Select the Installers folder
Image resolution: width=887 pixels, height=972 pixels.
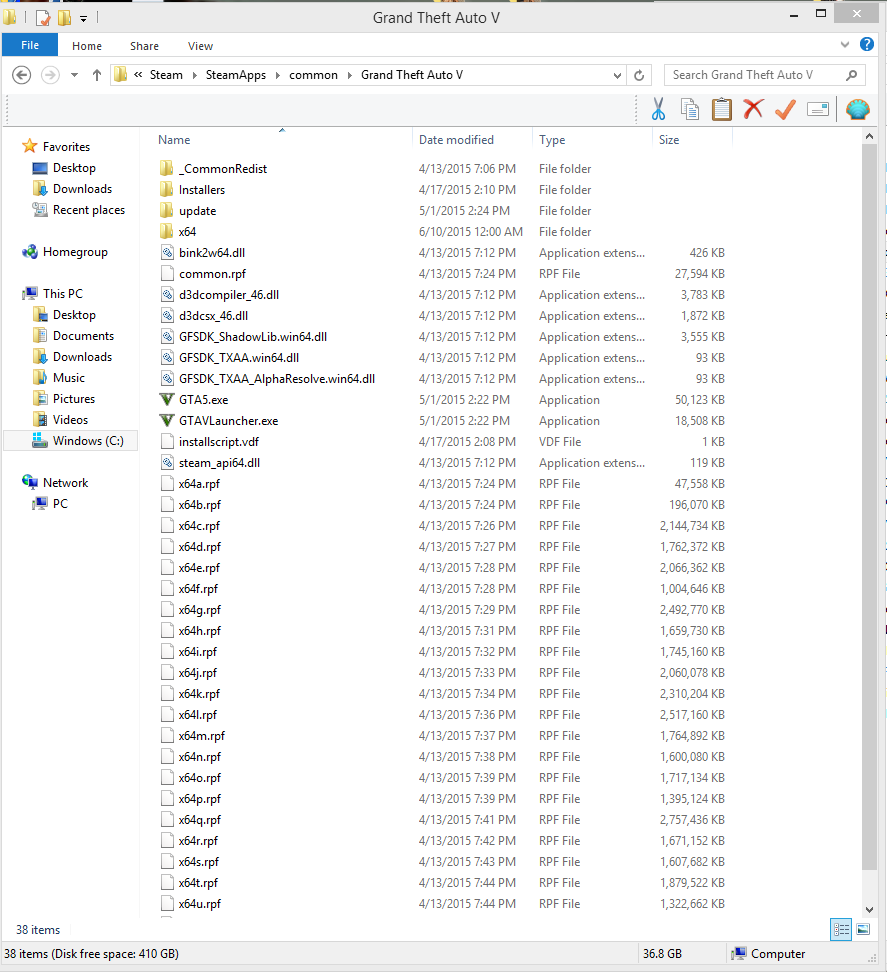[x=202, y=190]
